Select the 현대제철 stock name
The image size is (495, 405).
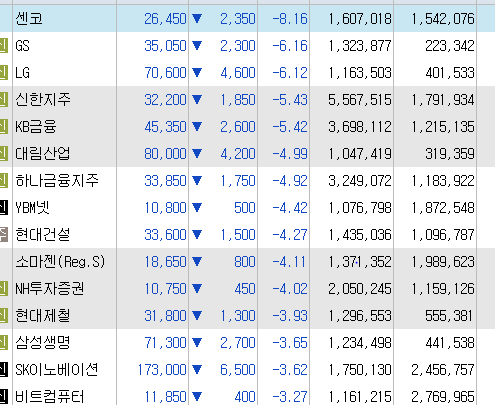[x=43, y=316]
